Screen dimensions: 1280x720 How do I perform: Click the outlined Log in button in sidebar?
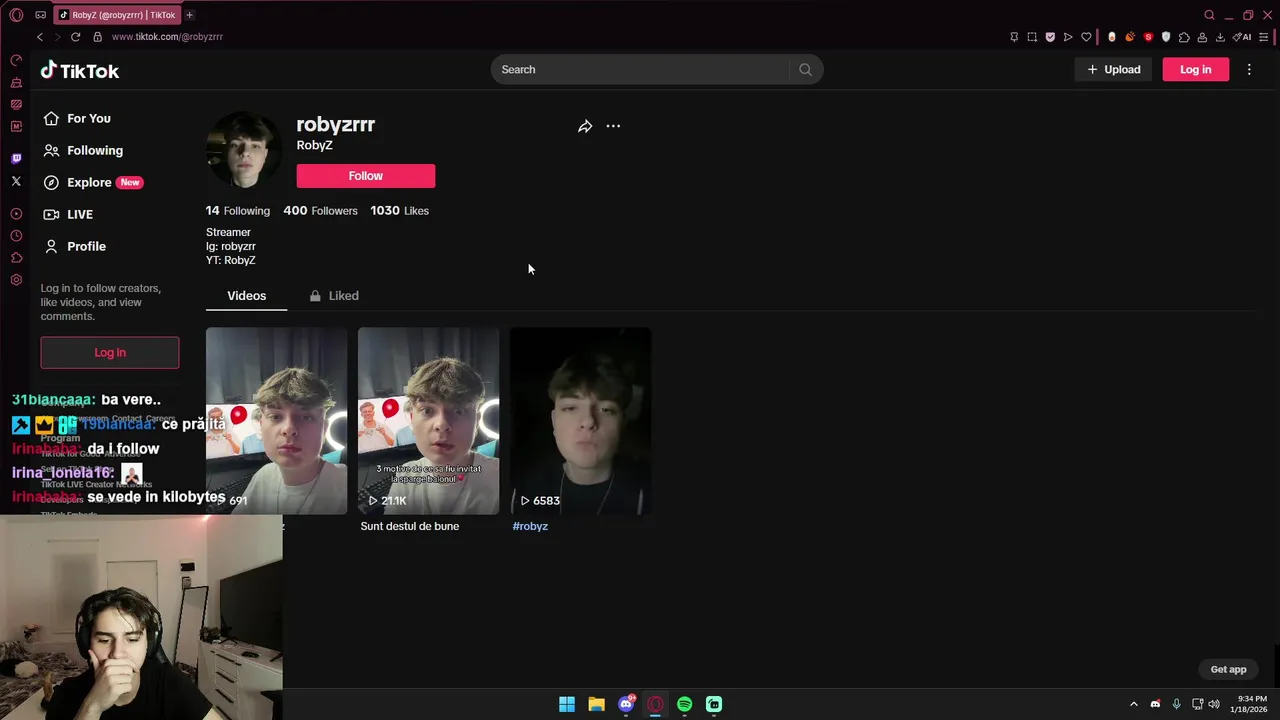pyautogui.click(x=110, y=352)
